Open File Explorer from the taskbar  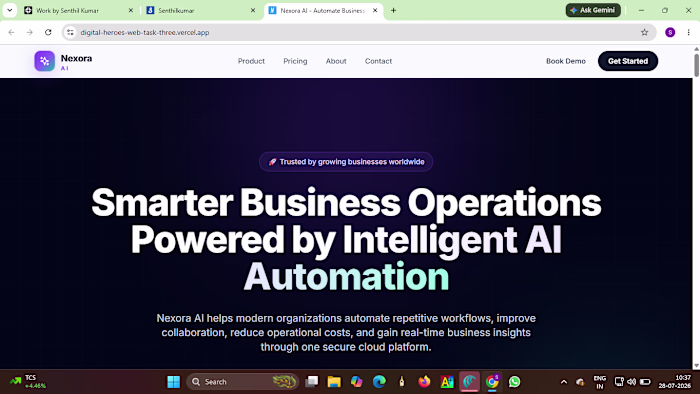point(334,382)
